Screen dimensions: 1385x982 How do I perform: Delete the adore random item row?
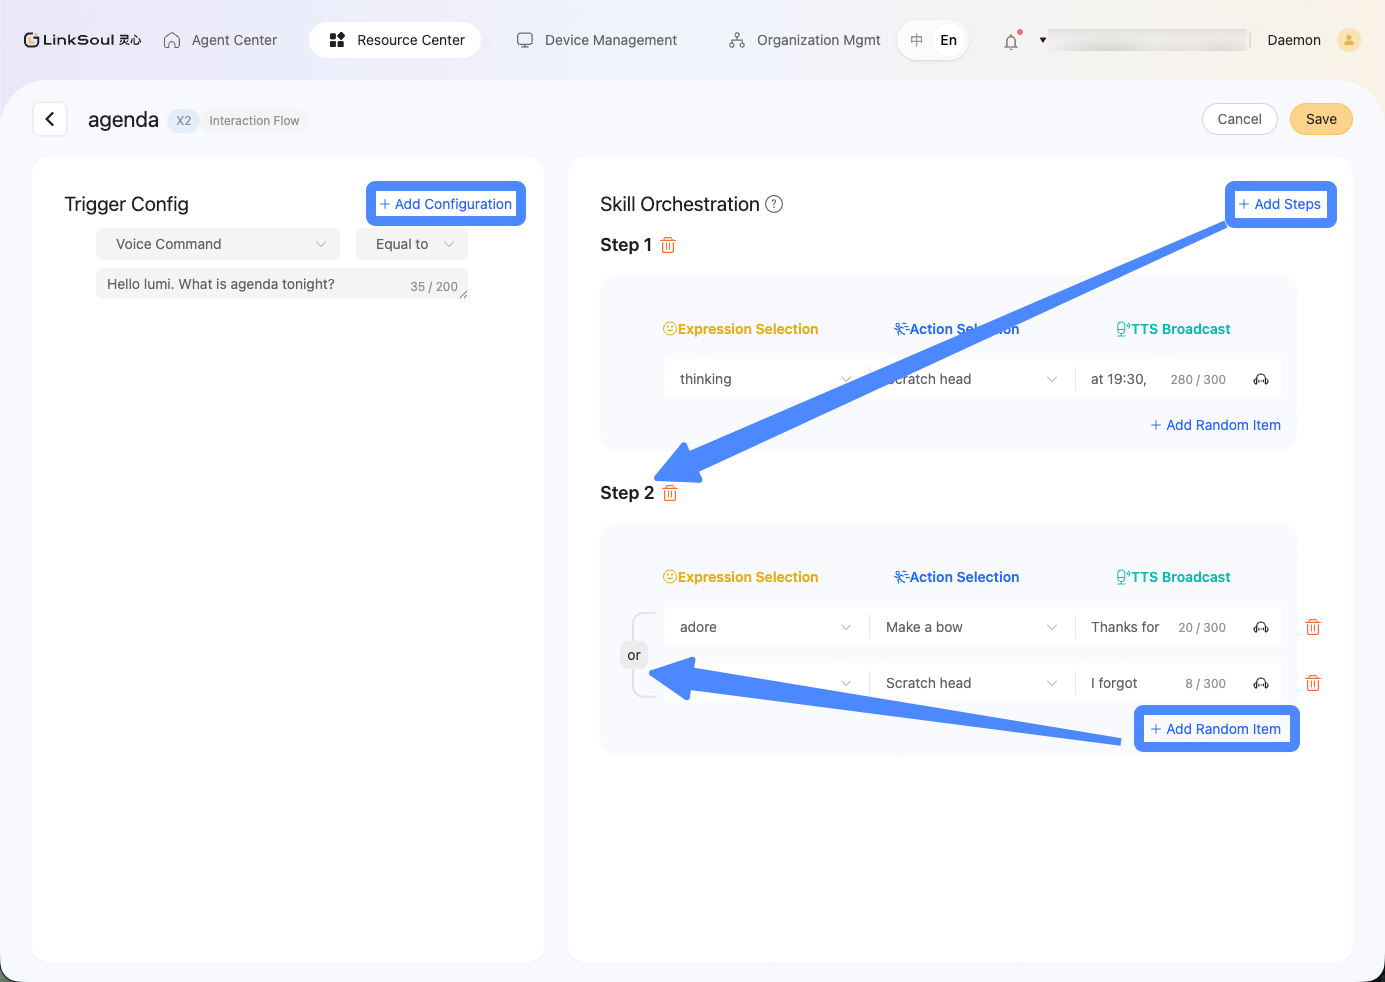pyautogui.click(x=1313, y=627)
